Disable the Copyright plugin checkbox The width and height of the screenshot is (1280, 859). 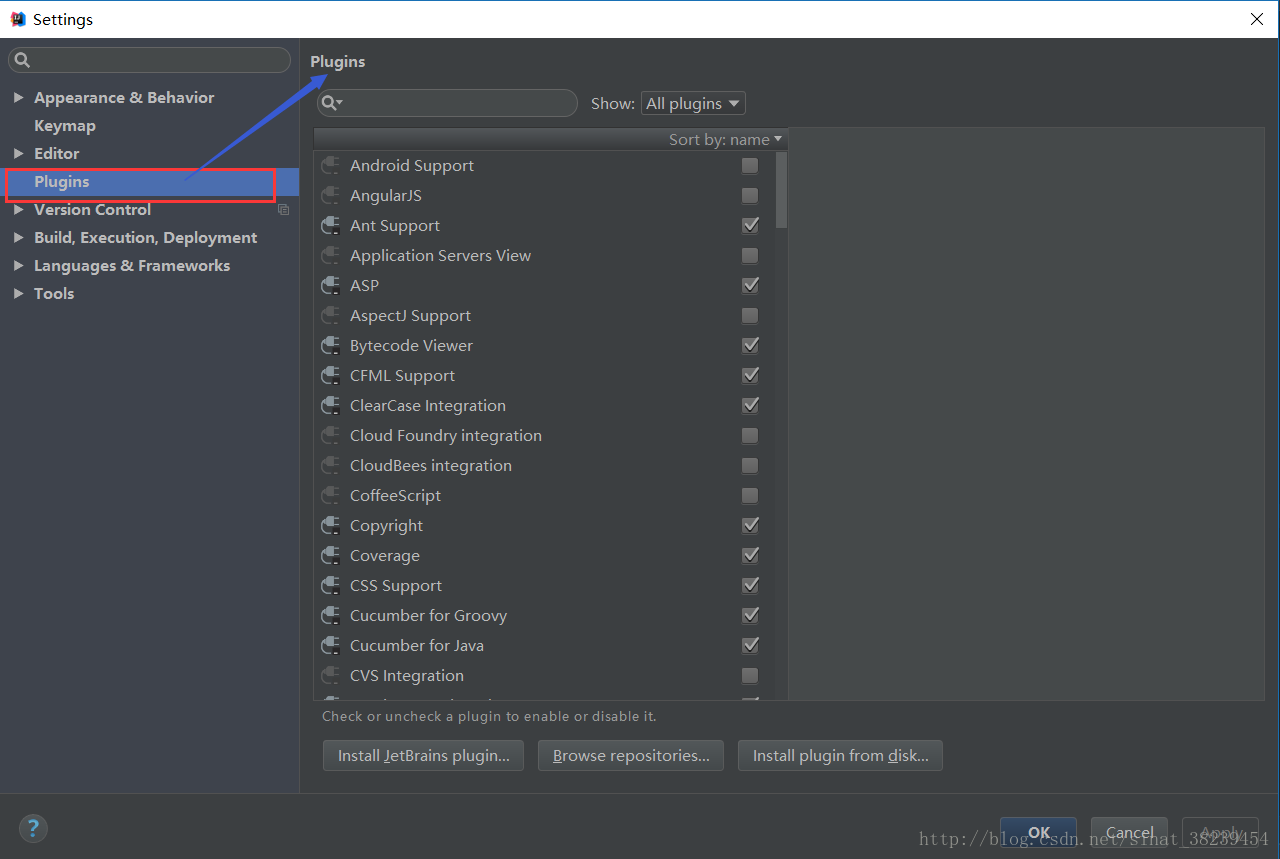pos(750,526)
